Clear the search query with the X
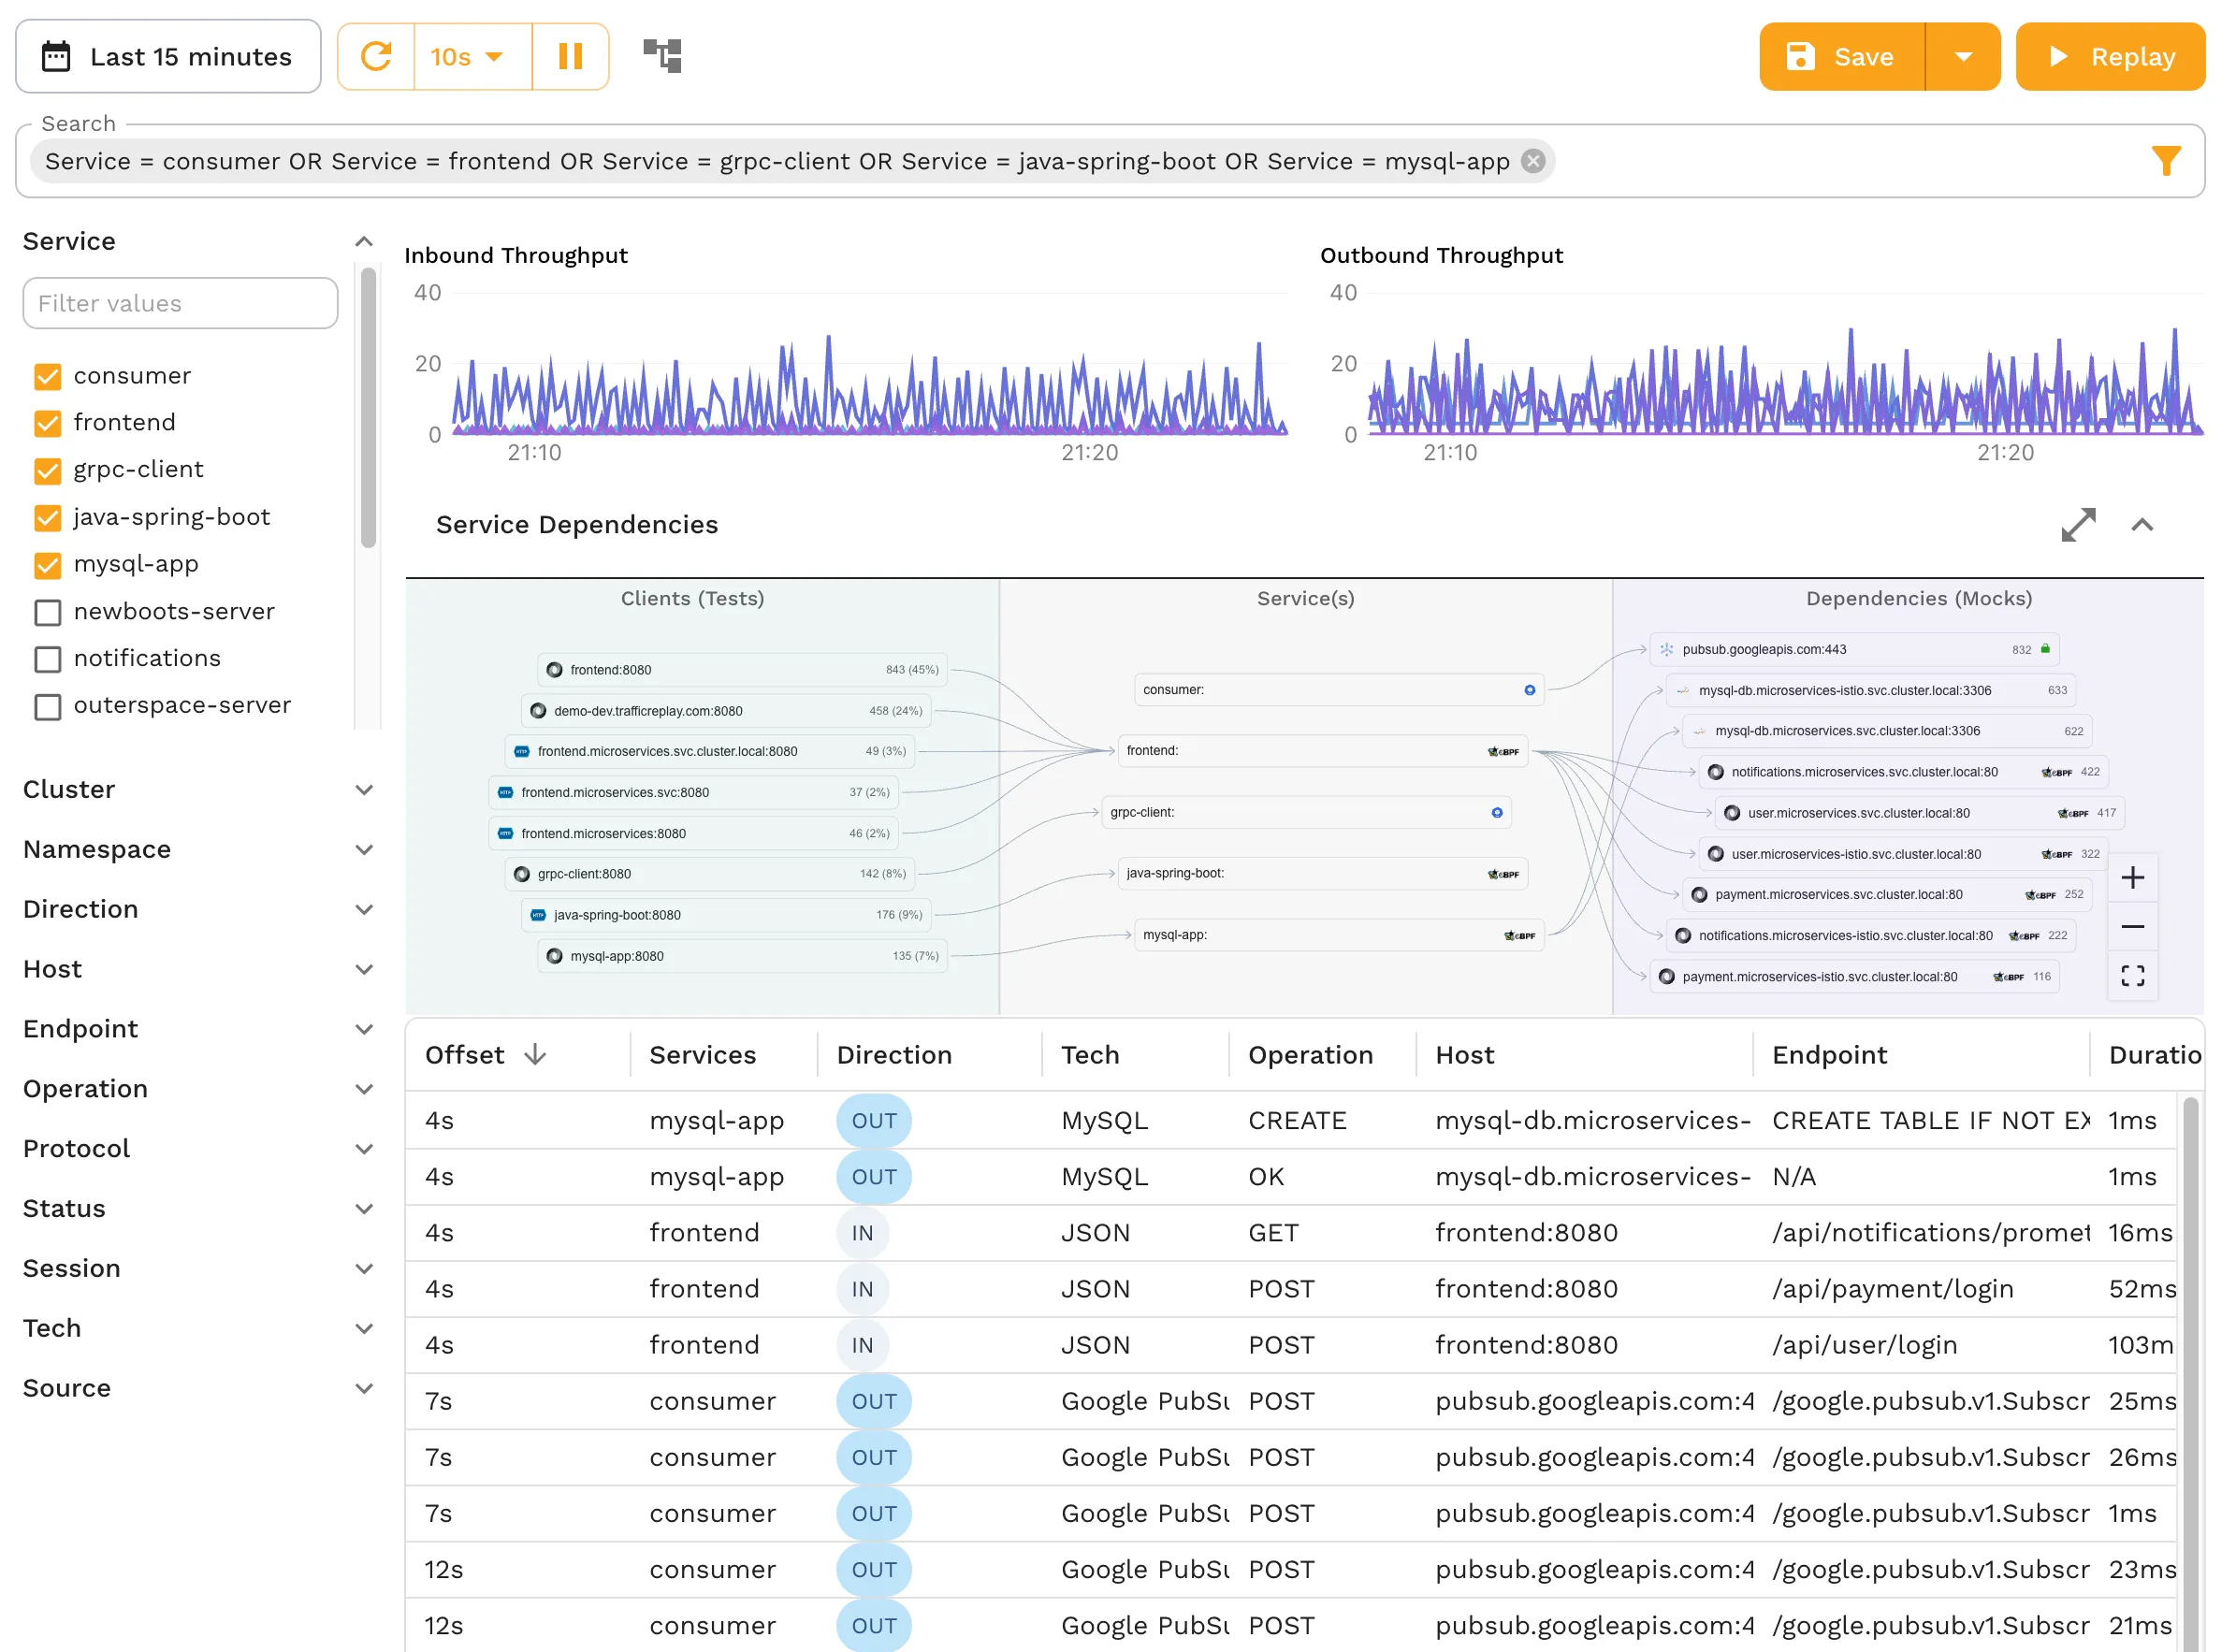 [x=1533, y=160]
